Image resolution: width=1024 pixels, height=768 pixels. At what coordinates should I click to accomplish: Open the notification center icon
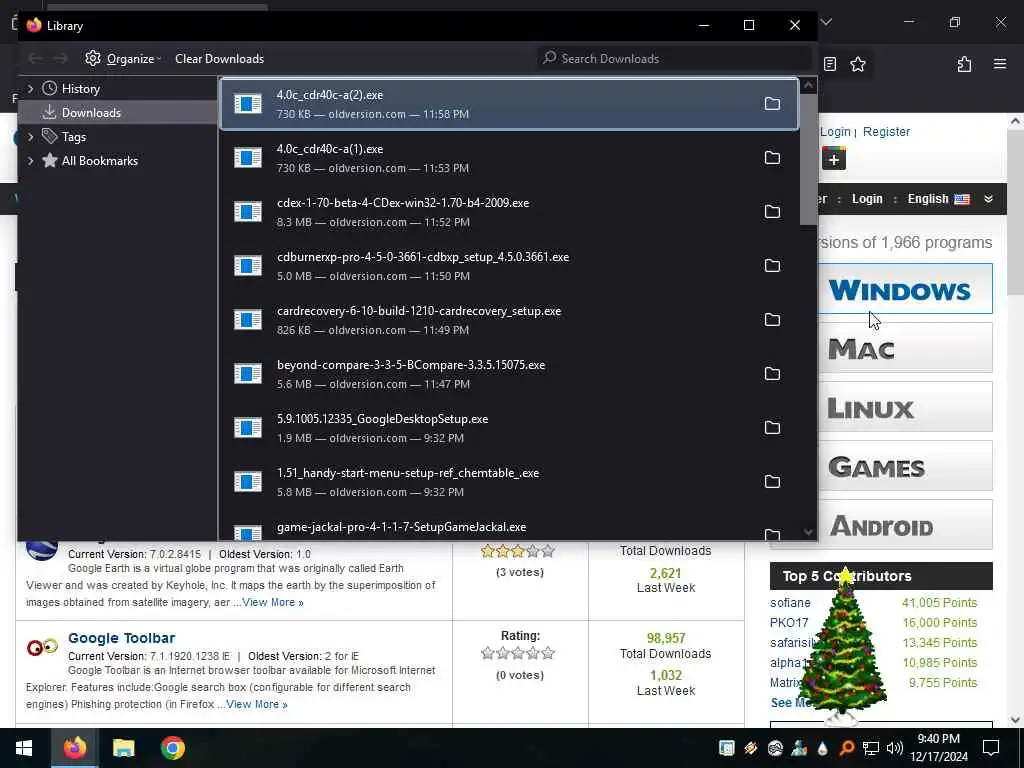point(991,748)
